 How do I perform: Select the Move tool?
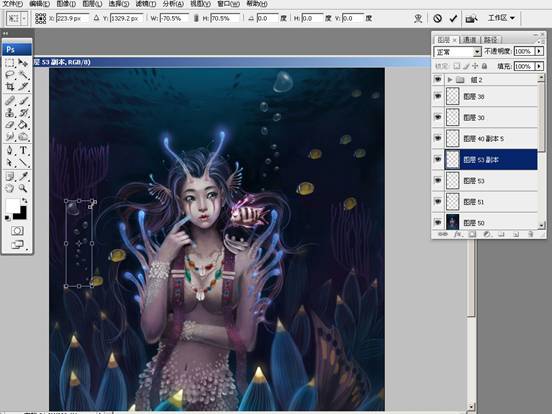pos(23,63)
